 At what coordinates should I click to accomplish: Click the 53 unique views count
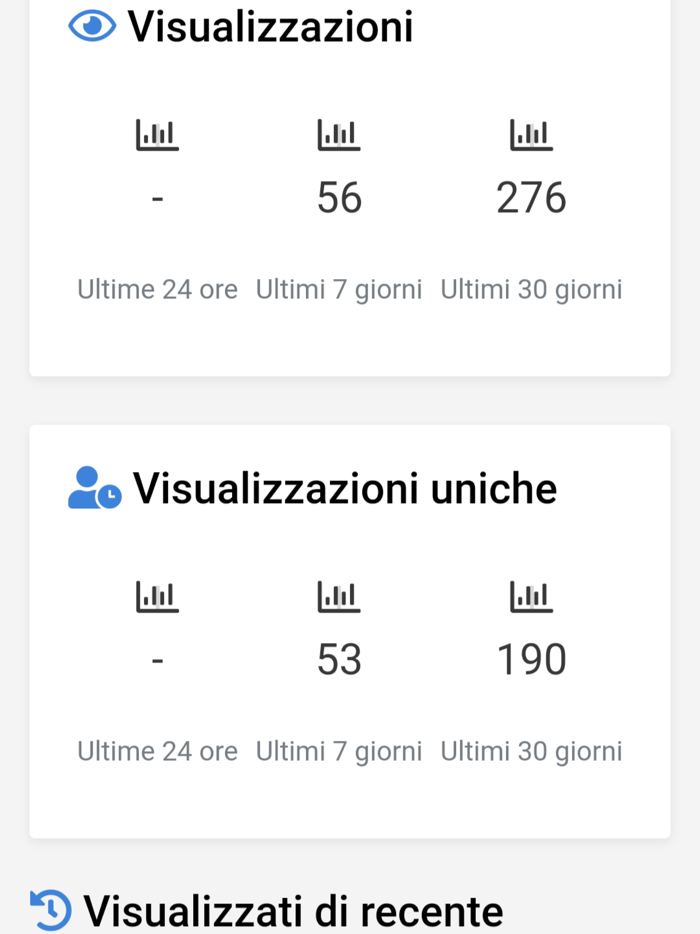click(339, 660)
